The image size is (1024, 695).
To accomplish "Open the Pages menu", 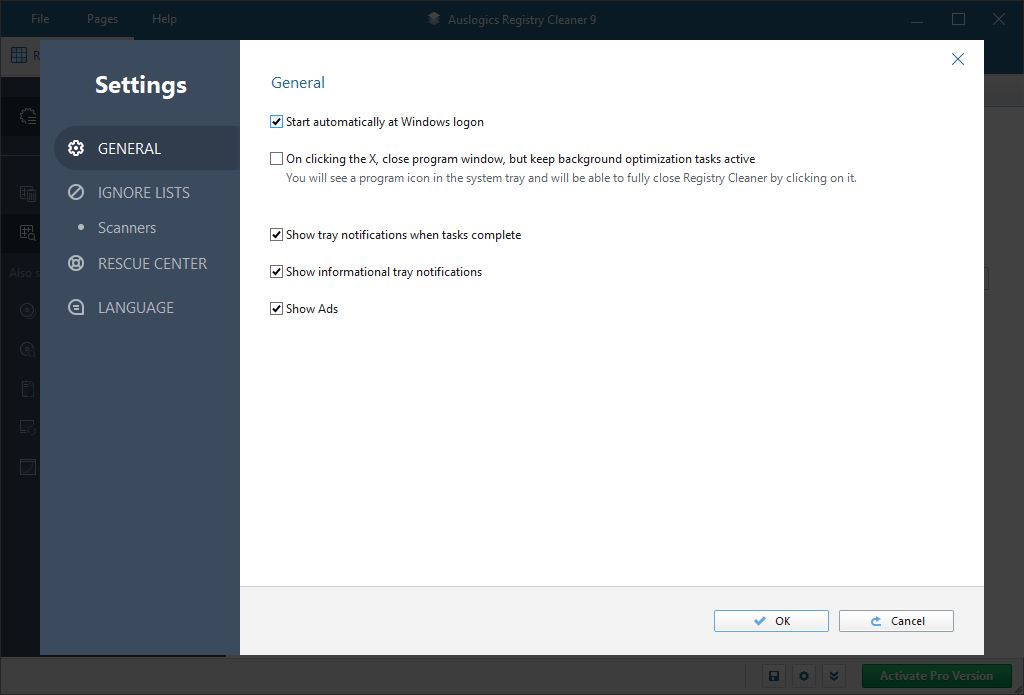I will [x=103, y=19].
